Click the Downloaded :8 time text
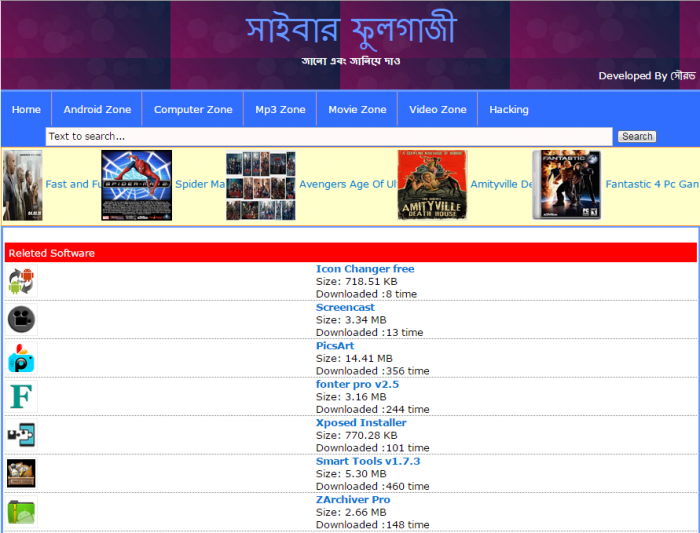 (x=366, y=294)
